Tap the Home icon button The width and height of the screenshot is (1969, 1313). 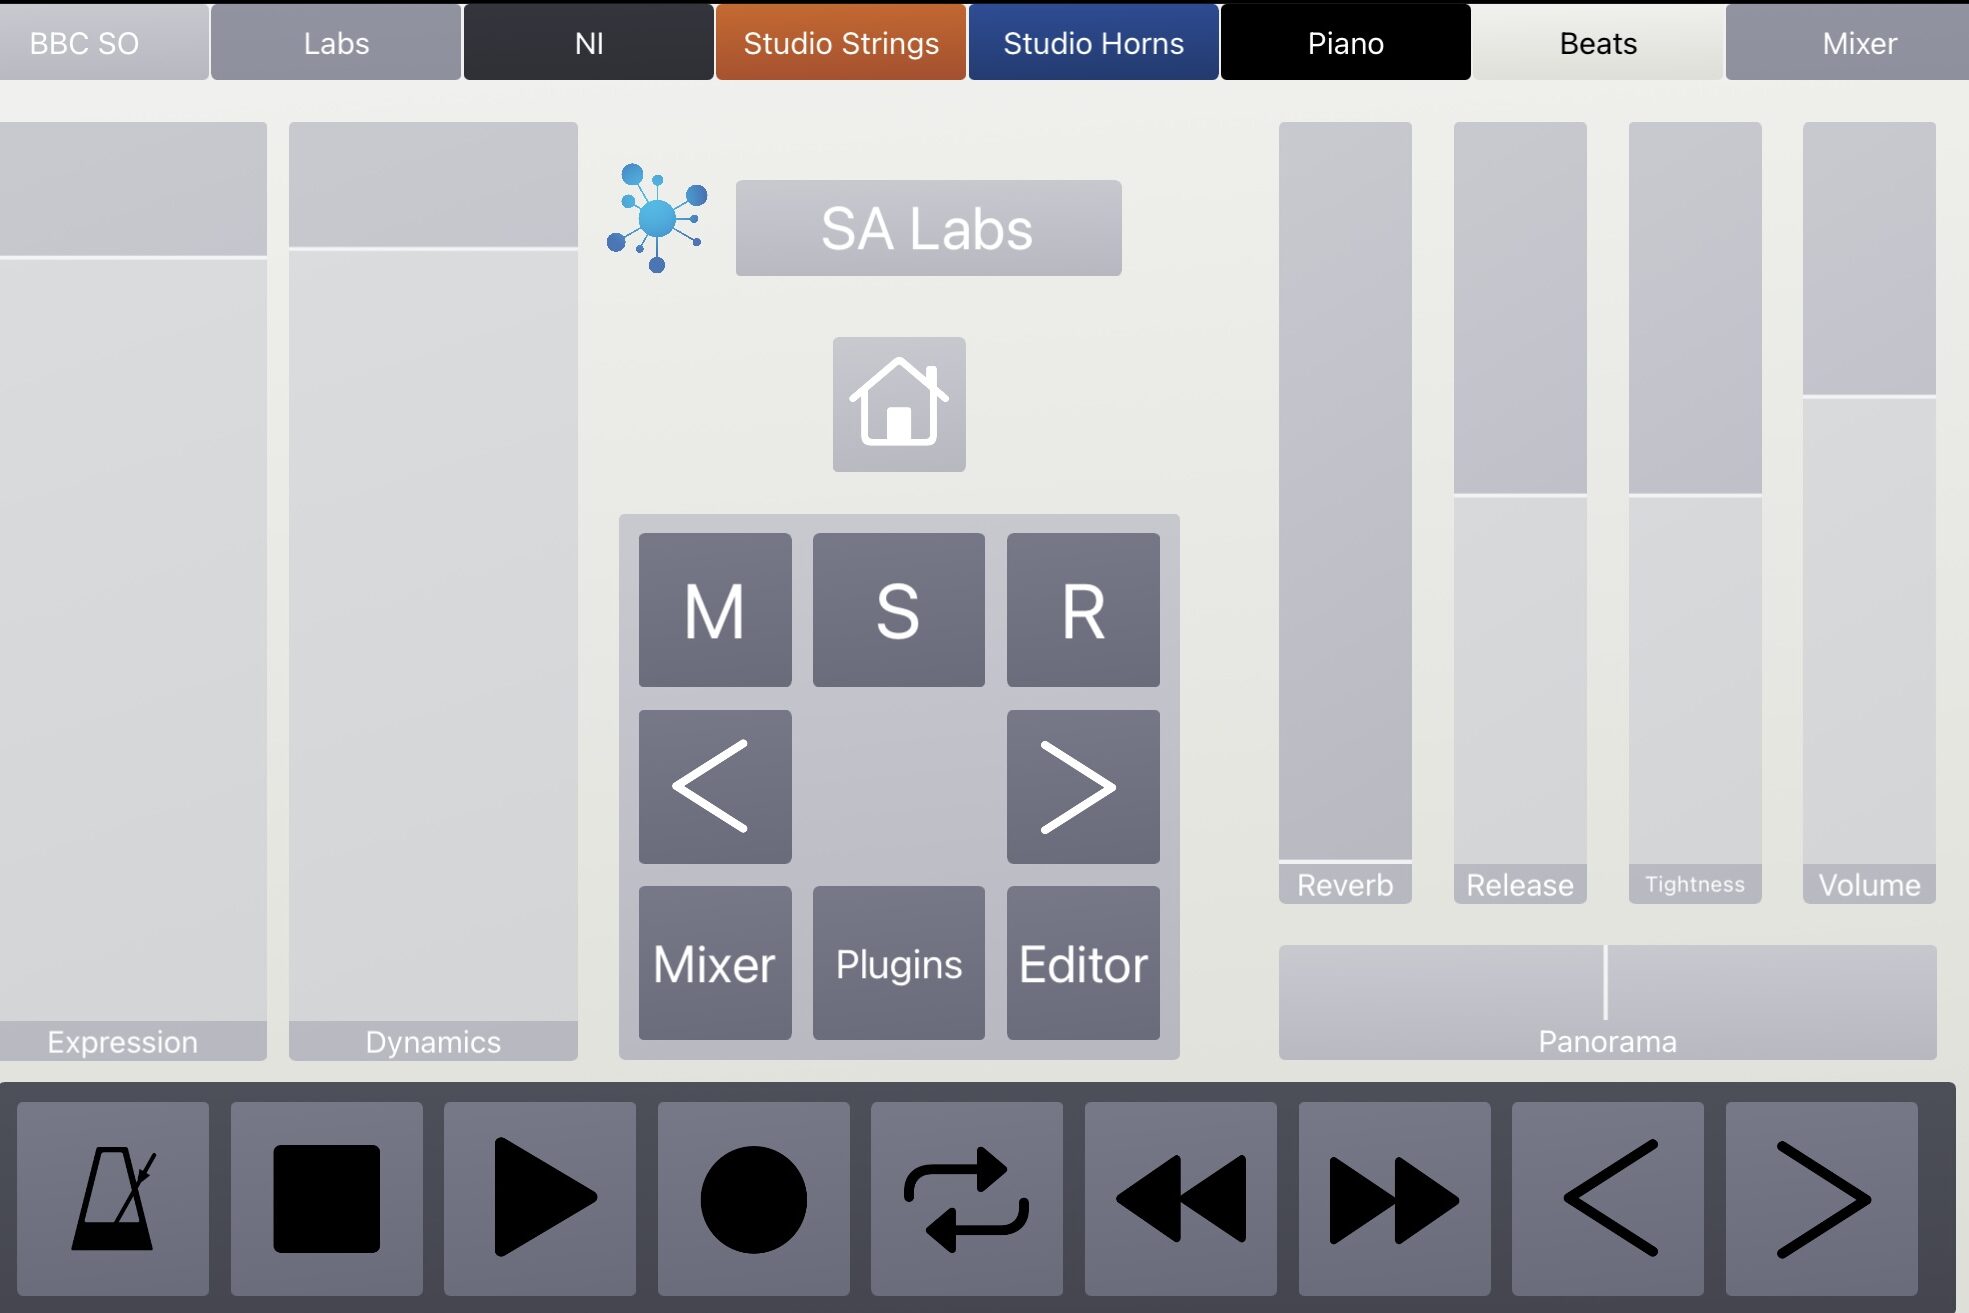pyautogui.click(x=899, y=404)
